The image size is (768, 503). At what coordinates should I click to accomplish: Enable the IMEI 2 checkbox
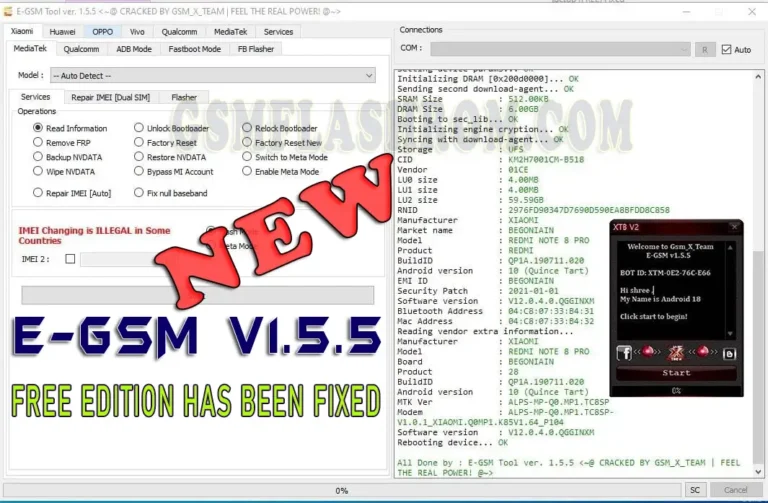click(x=70, y=259)
